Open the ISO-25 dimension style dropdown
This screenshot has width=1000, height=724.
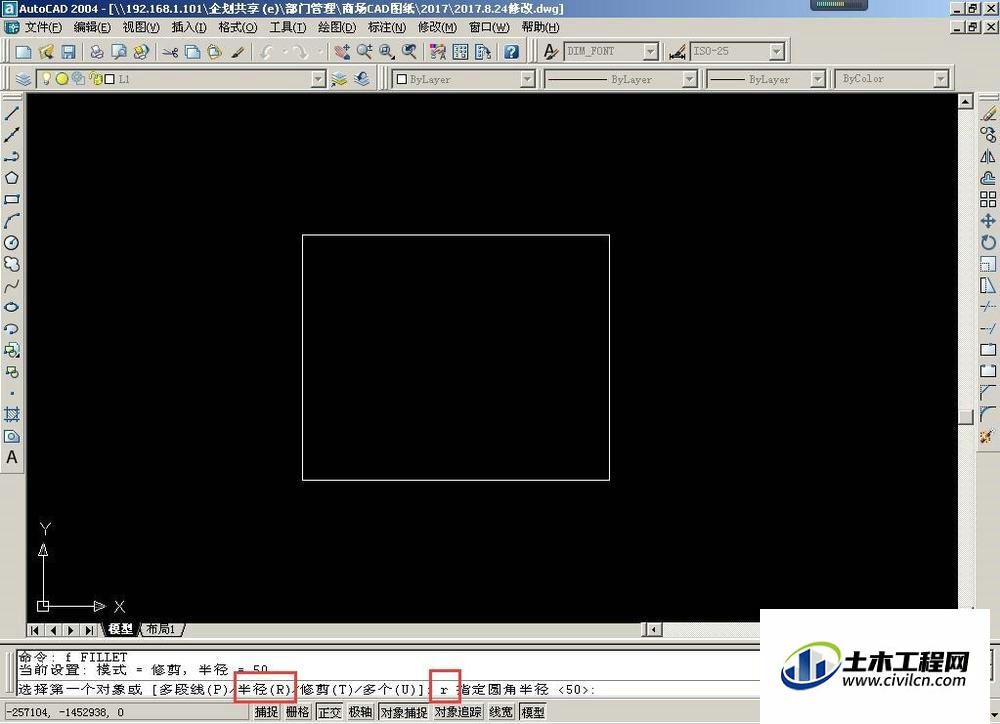click(776, 52)
